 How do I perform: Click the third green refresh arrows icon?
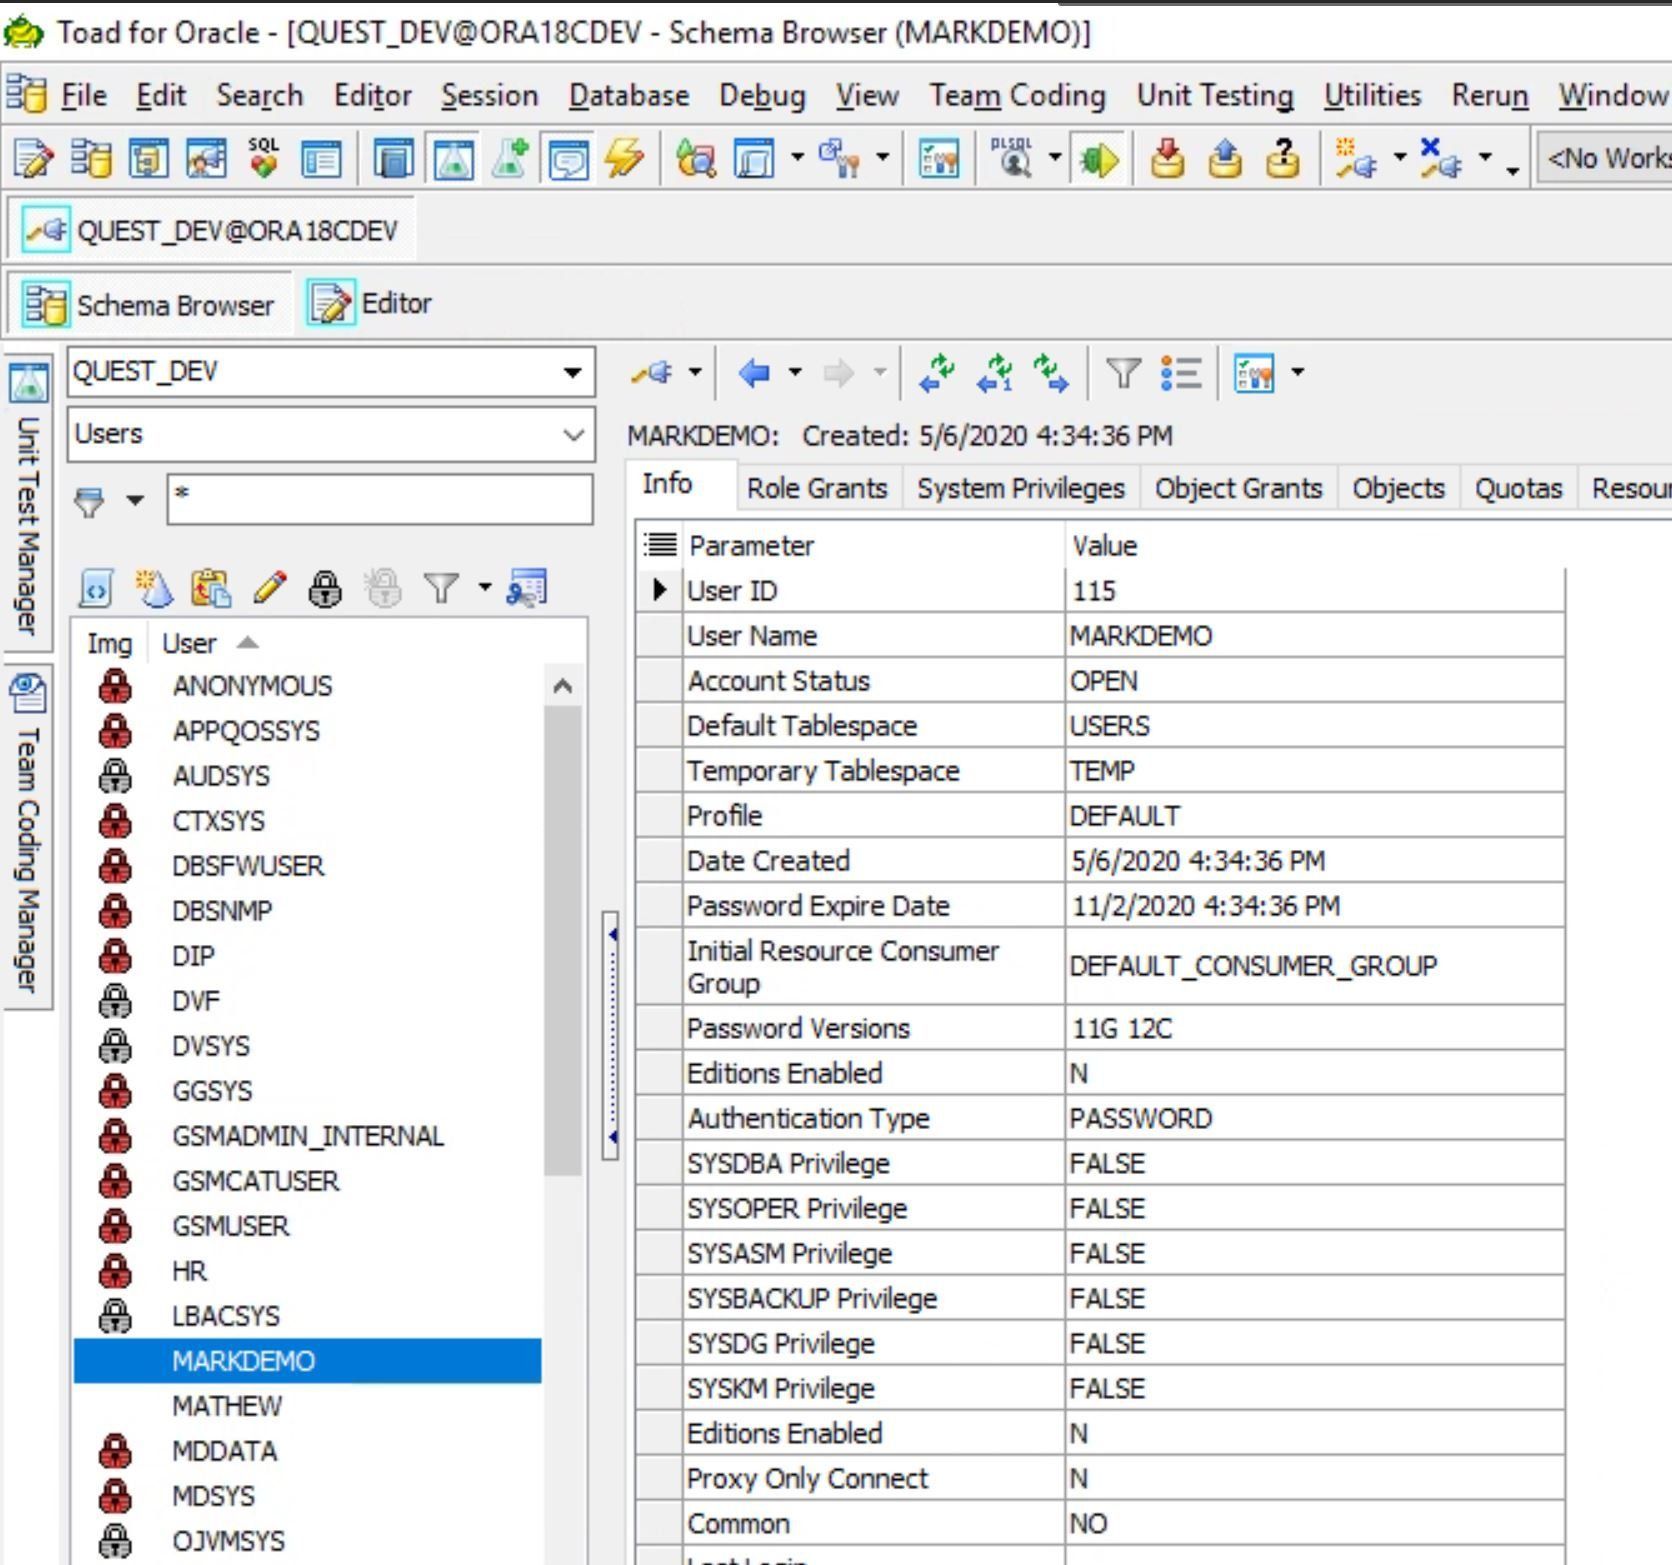click(x=1051, y=373)
